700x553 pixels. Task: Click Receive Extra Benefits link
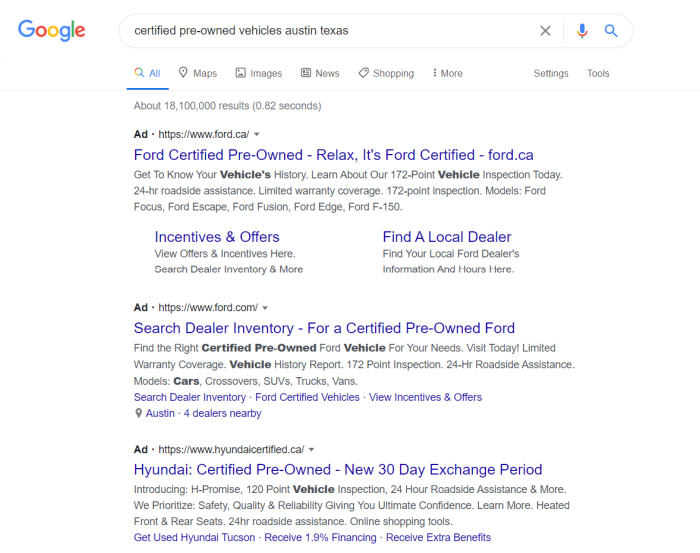click(x=438, y=537)
